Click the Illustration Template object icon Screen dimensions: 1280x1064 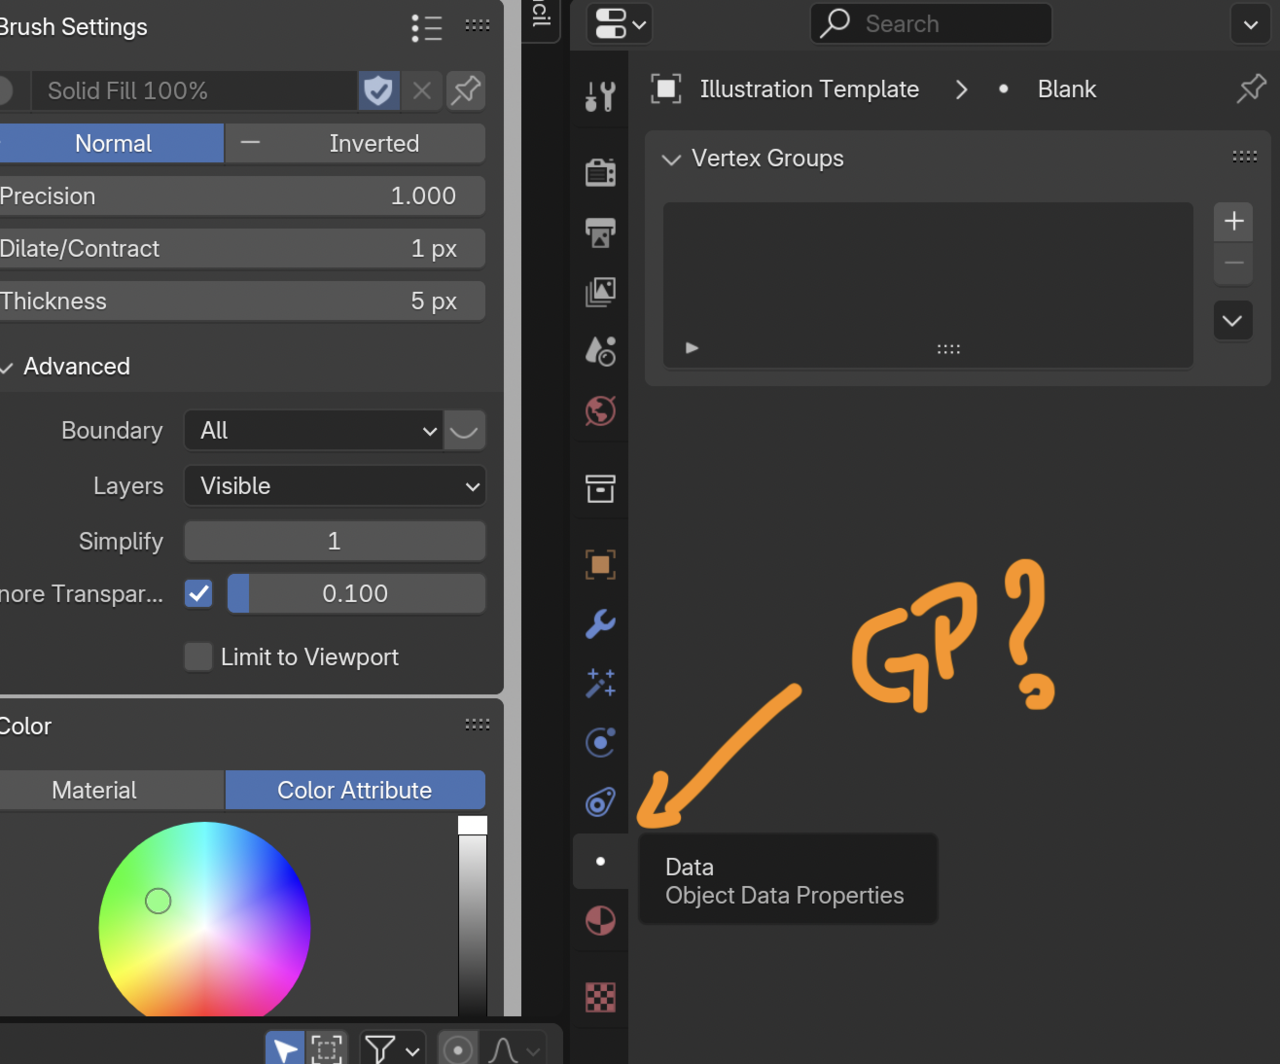(666, 89)
